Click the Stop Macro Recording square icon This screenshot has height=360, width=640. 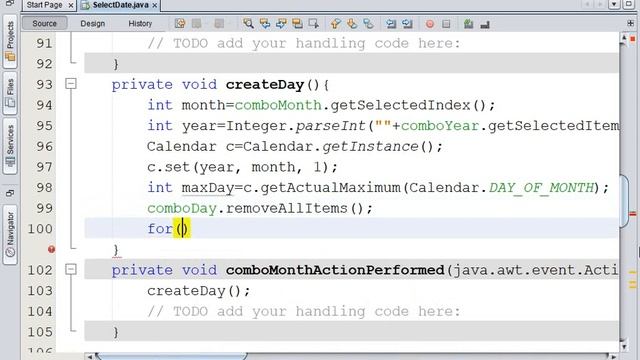pyautogui.click(x=446, y=24)
